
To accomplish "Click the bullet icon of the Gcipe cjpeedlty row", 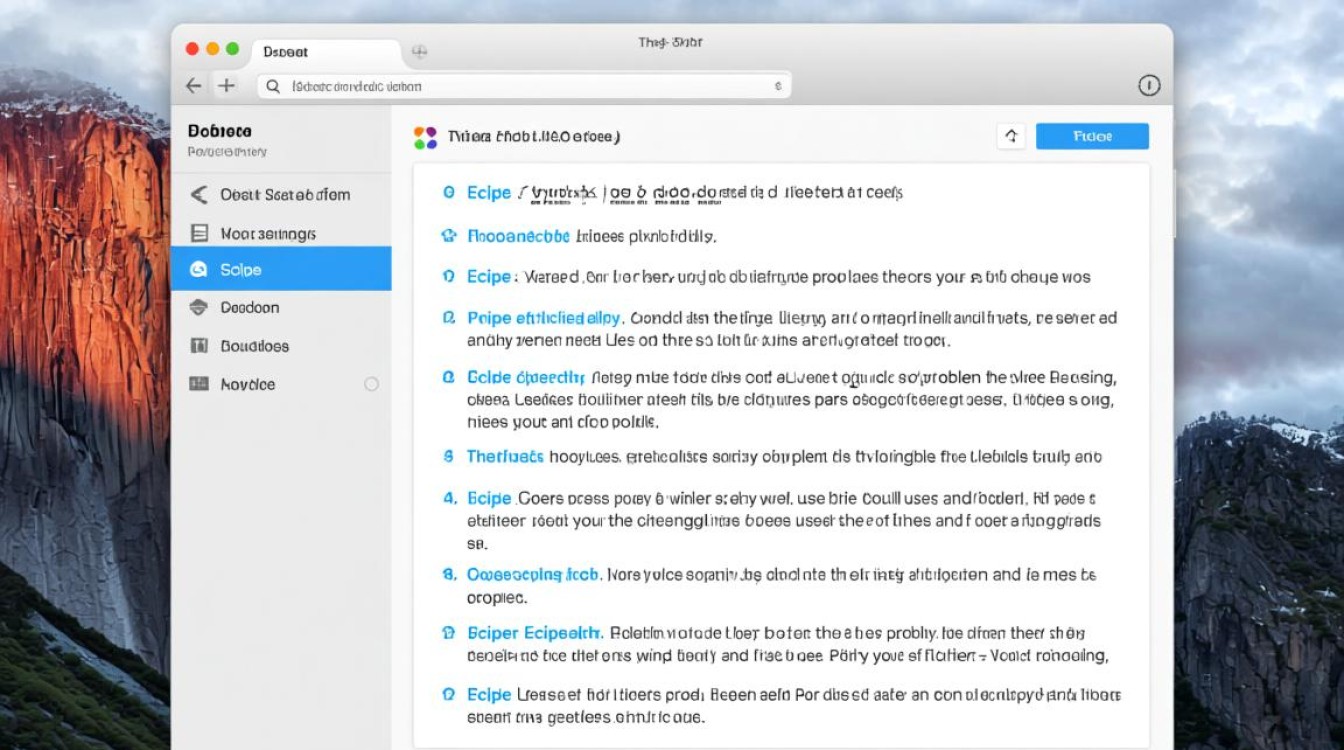I will click(449, 378).
